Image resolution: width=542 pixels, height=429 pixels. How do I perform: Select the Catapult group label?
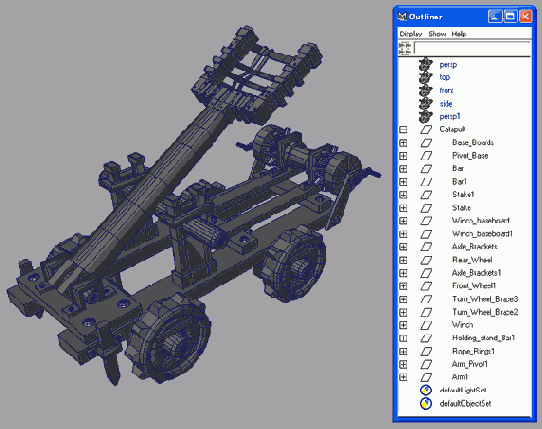(x=452, y=129)
